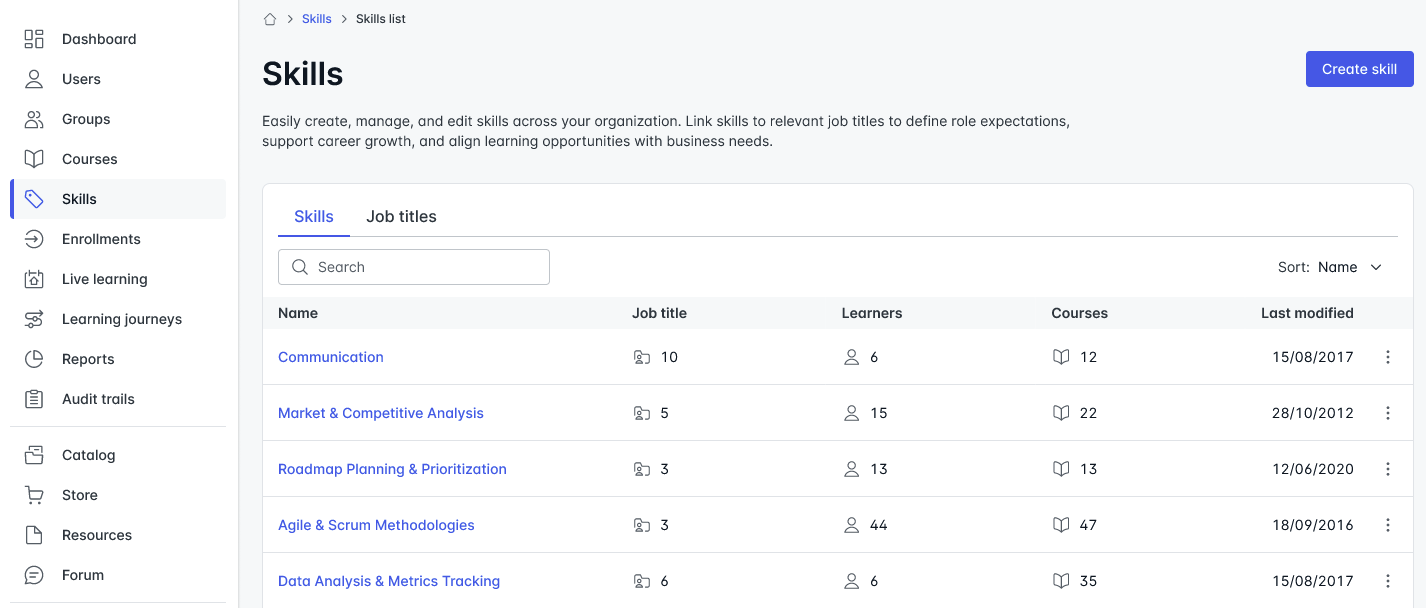This screenshot has width=1426, height=608.
Task: Click the Audit trails clipboard icon
Action: (x=34, y=399)
